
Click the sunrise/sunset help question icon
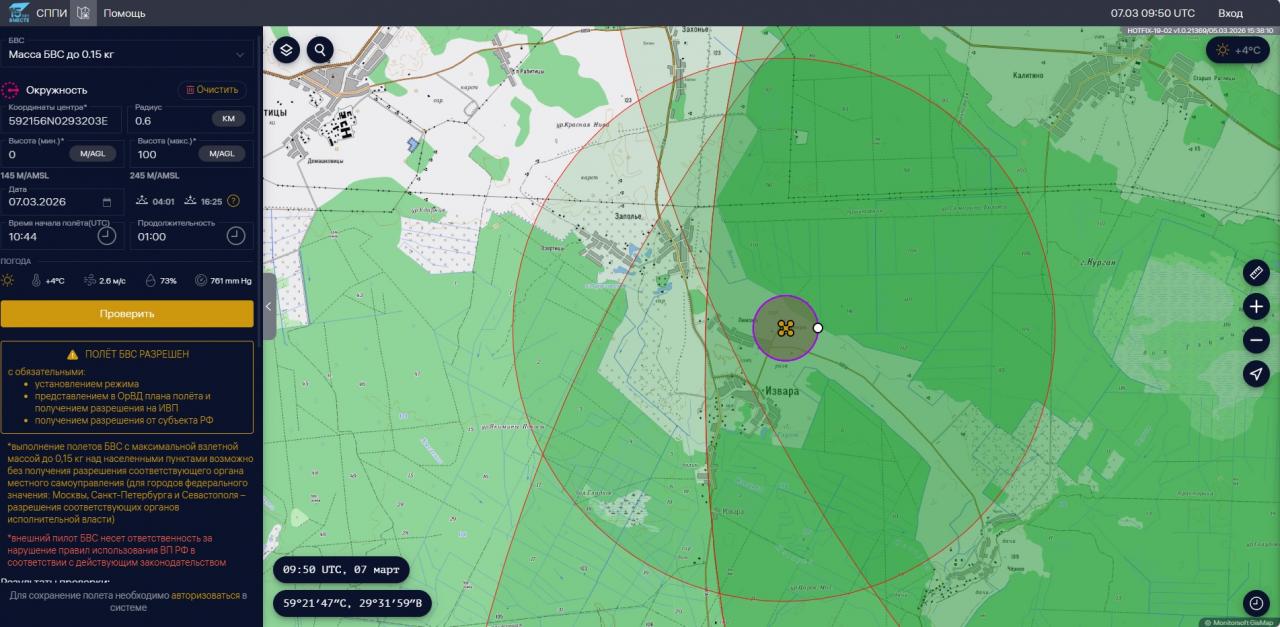(233, 201)
